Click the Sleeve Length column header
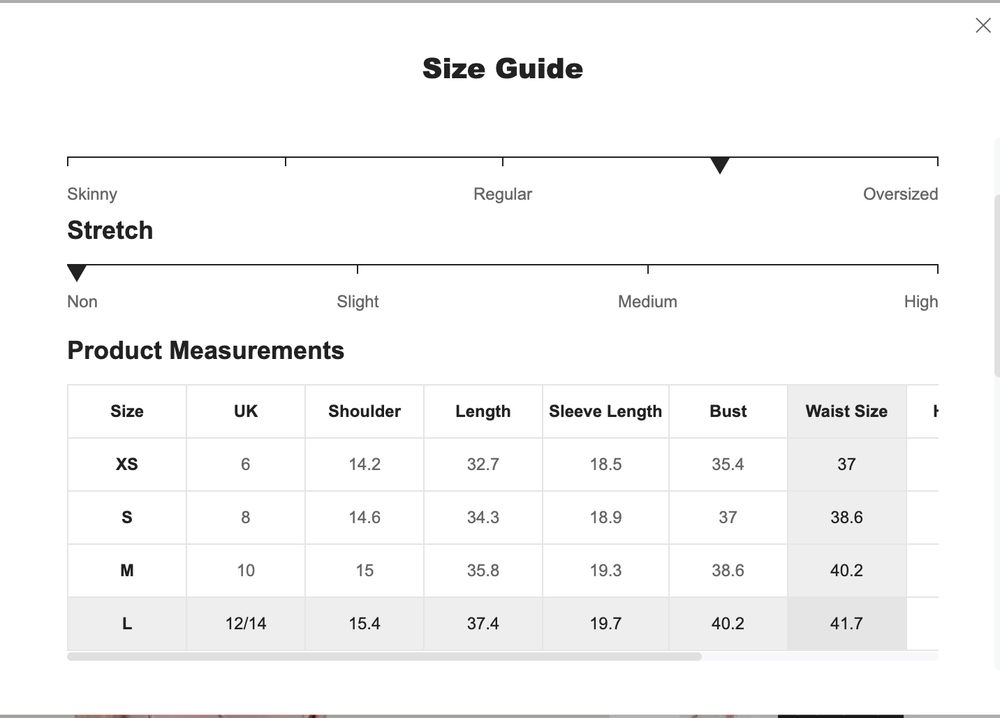This screenshot has height=718, width=1000. pyautogui.click(x=605, y=411)
